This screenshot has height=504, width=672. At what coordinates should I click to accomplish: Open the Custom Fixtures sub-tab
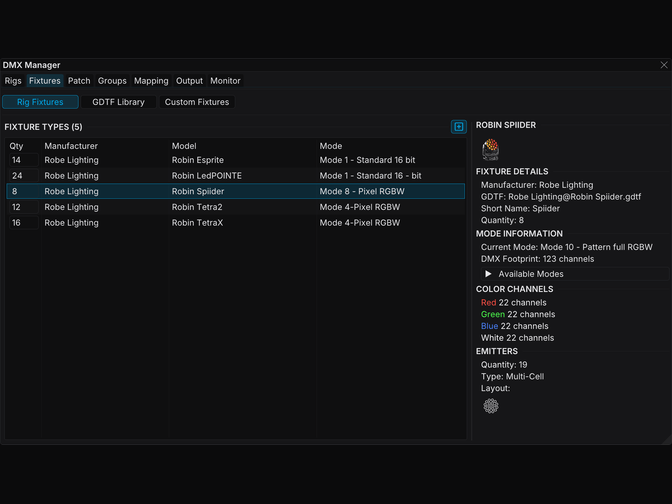(x=197, y=102)
